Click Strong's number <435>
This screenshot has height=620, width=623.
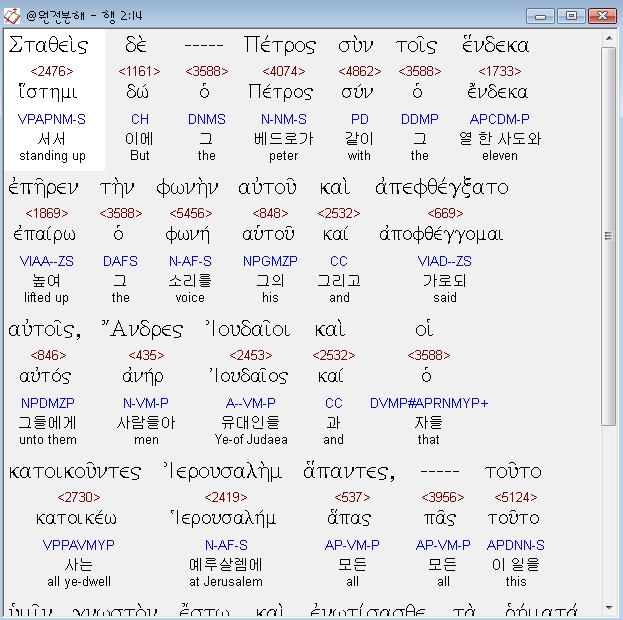click(x=146, y=355)
